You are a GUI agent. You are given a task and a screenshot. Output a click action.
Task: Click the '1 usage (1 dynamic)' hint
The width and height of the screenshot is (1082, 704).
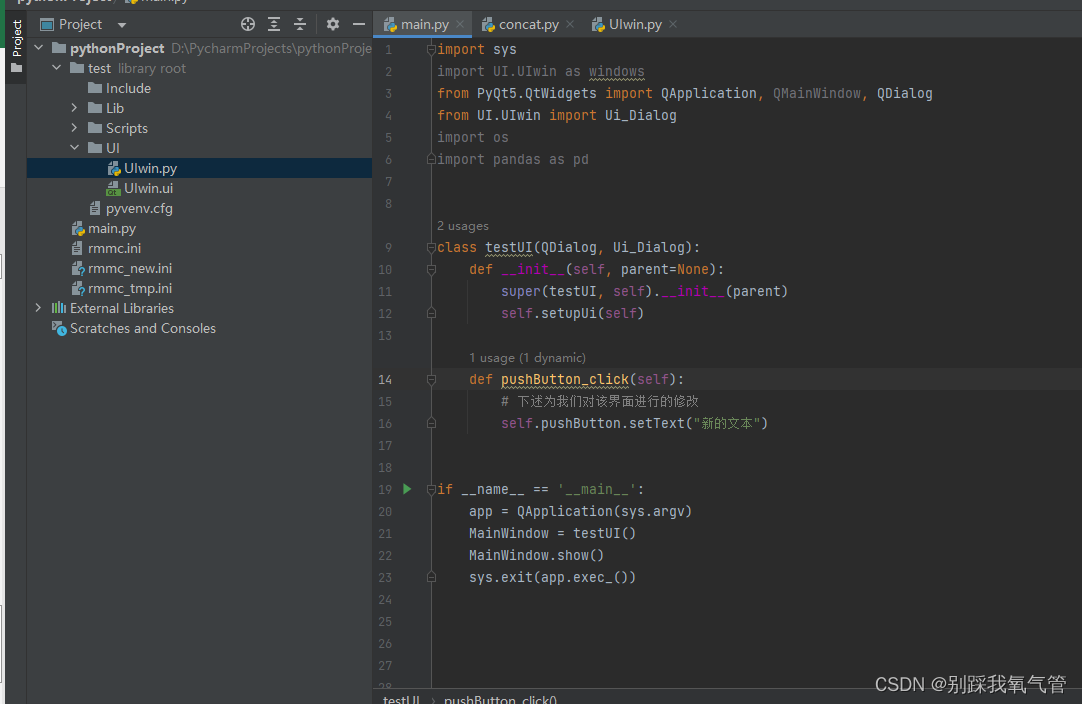(527, 358)
